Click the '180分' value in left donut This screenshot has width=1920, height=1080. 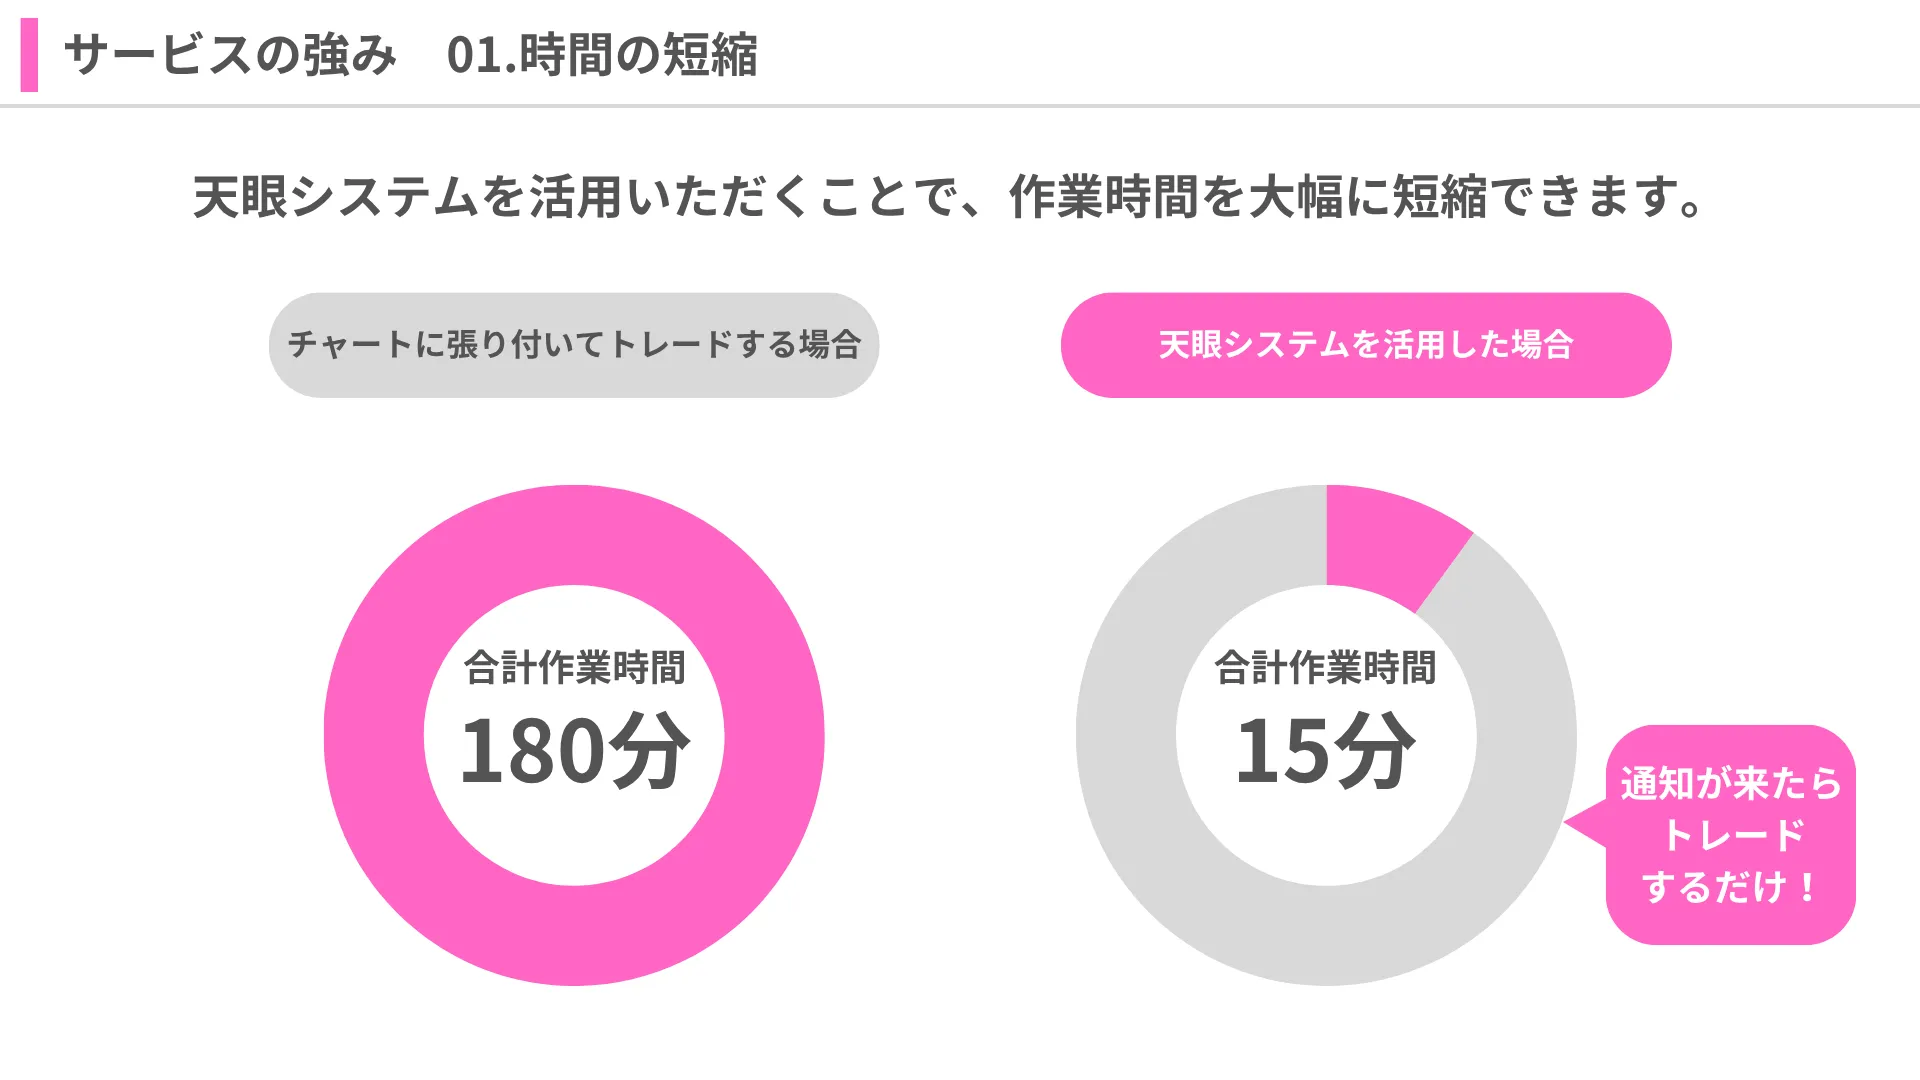(574, 751)
